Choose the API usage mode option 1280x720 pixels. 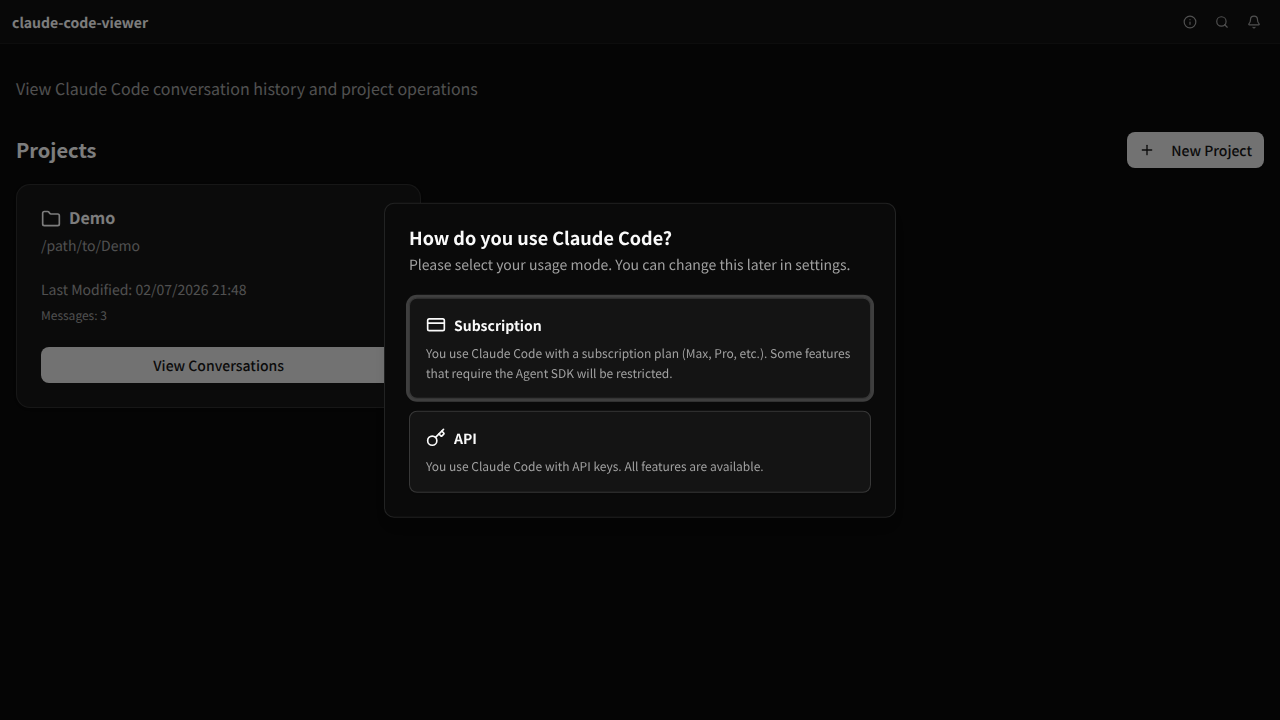640,452
